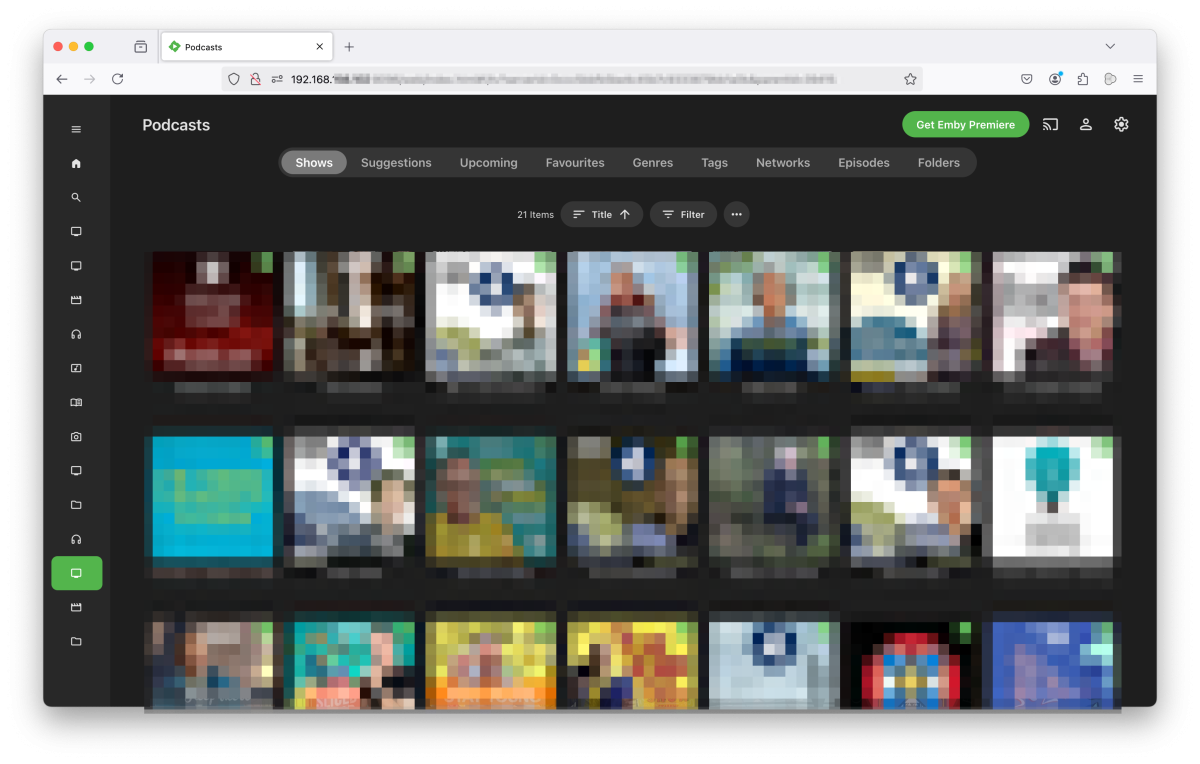Open the user profile icon
Screen dimensions: 1200x764
1086,124
